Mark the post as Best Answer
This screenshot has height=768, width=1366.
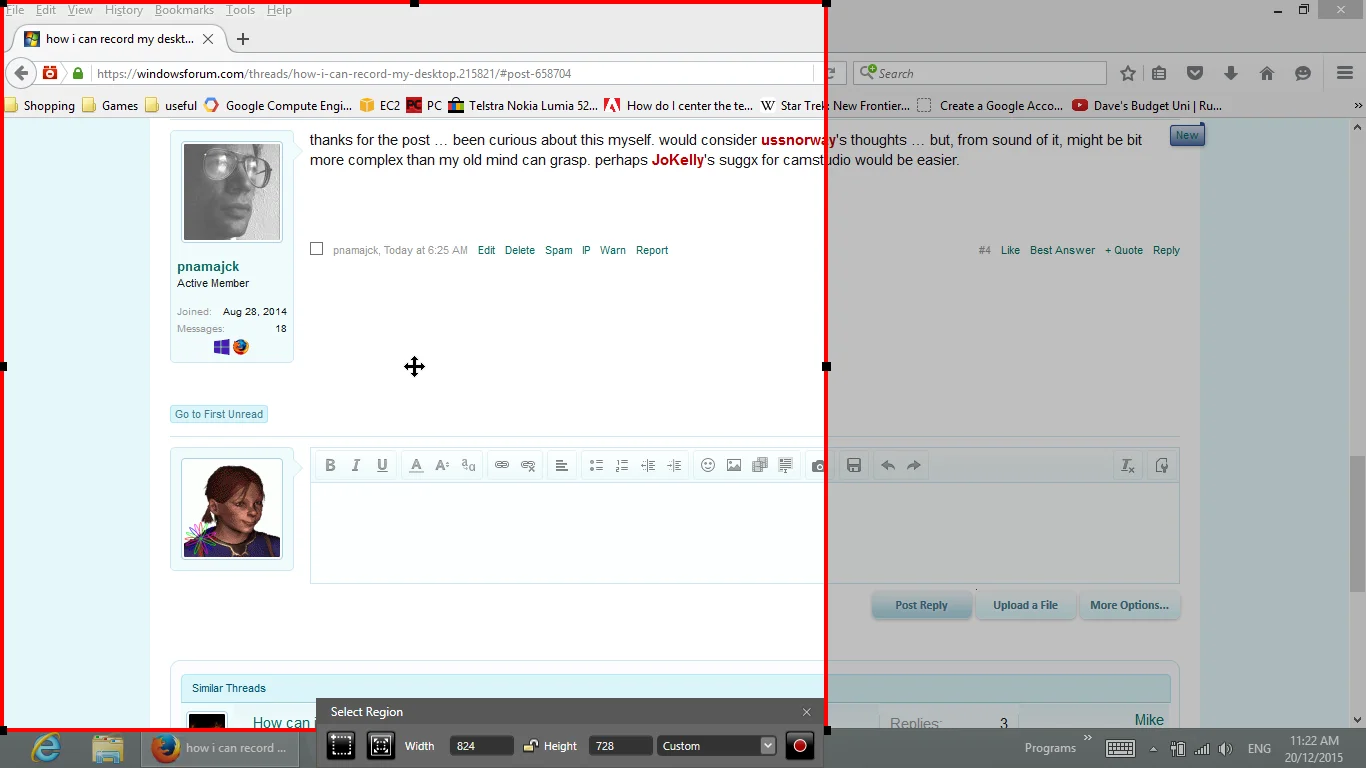(1062, 250)
